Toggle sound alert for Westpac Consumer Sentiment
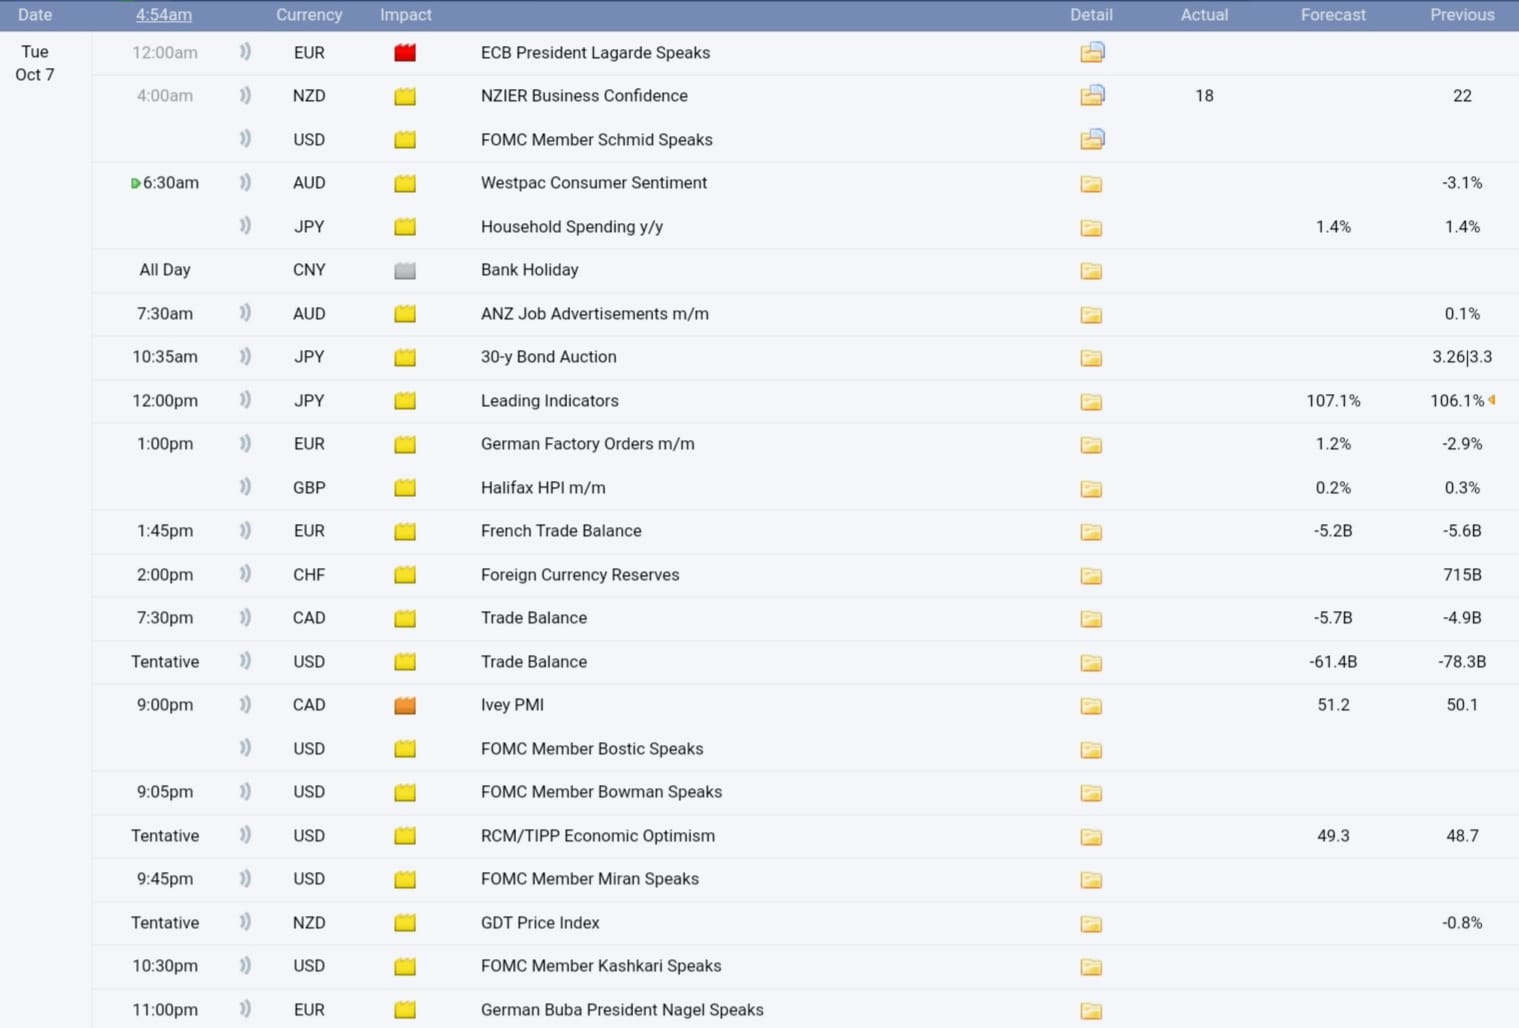 [x=245, y=182]
